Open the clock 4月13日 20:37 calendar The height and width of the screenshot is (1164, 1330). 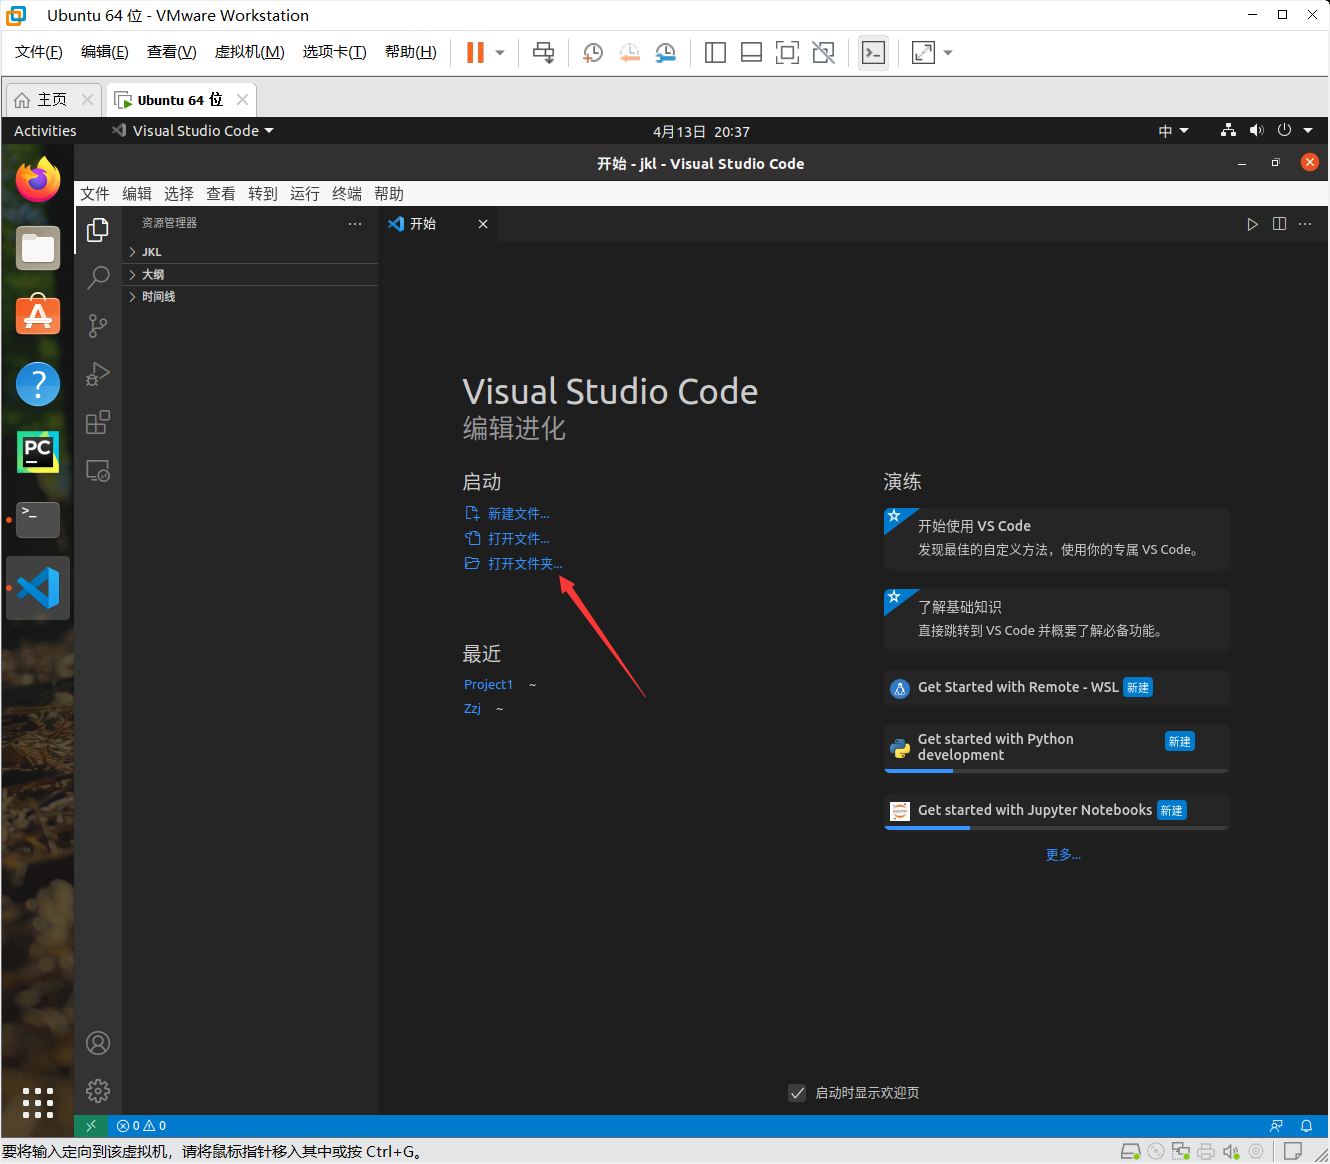(701, 132)
